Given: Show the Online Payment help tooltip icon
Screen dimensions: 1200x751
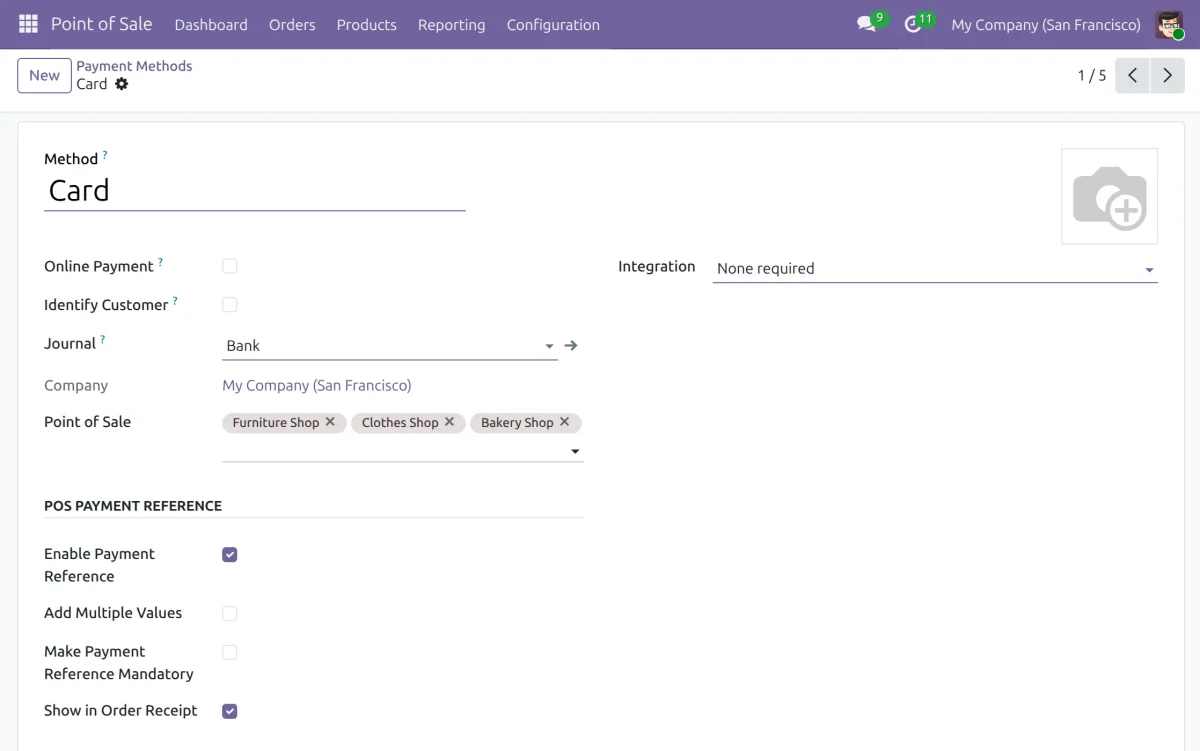Looking at the screenshot, I should [160, 262].
